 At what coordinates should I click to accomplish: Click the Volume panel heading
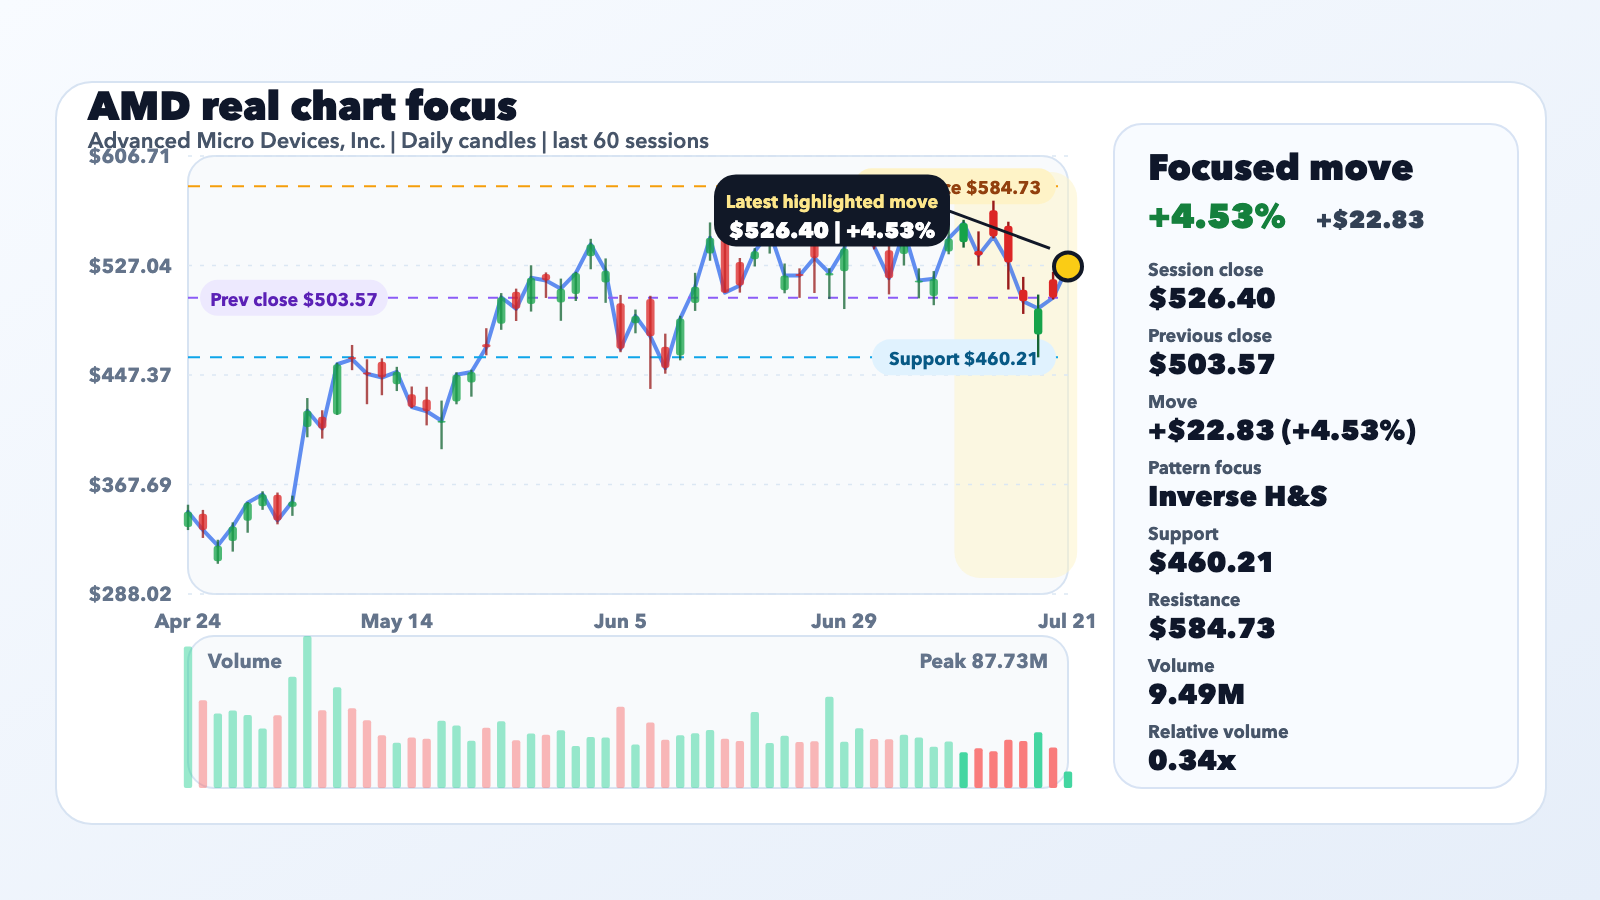point(245,661)
